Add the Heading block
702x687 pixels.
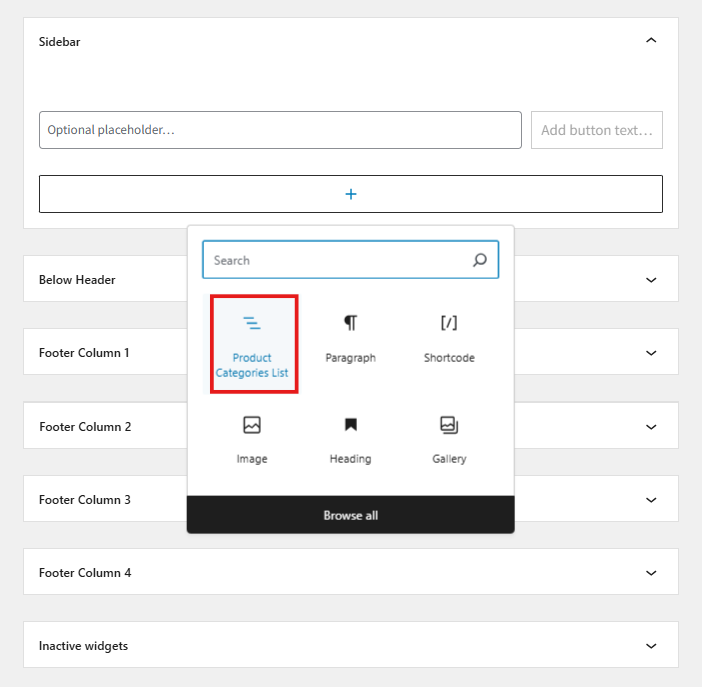point(350,439)
